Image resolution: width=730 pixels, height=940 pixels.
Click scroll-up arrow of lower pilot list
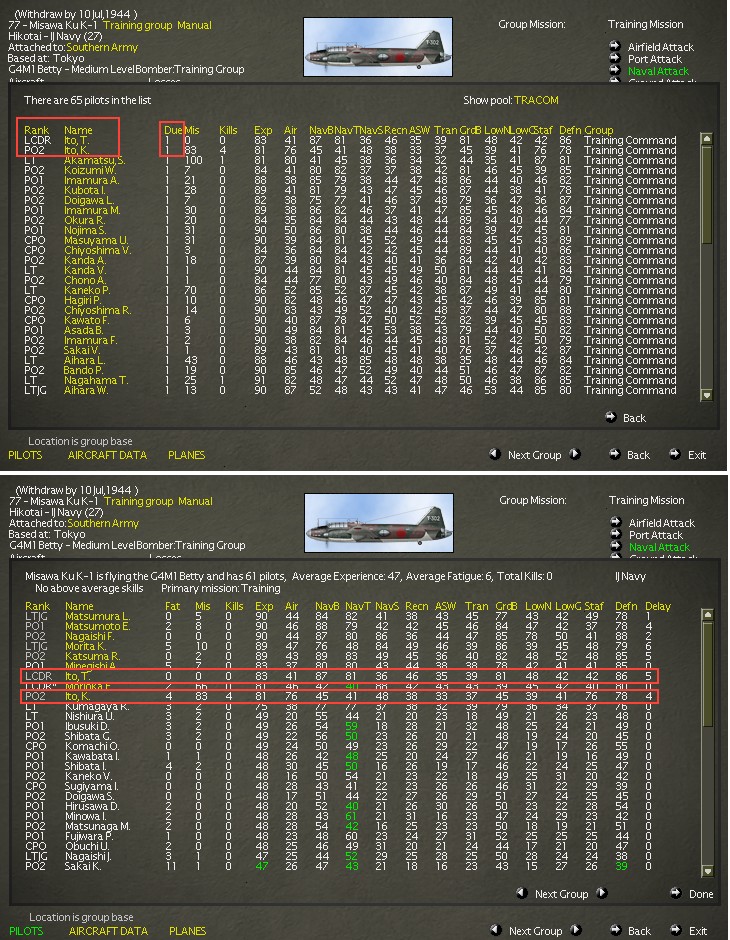707,614
